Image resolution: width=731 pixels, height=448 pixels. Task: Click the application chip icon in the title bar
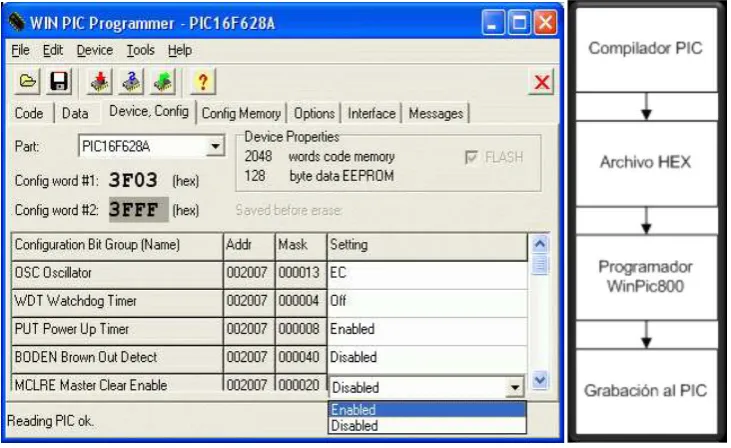coord(16,21)
